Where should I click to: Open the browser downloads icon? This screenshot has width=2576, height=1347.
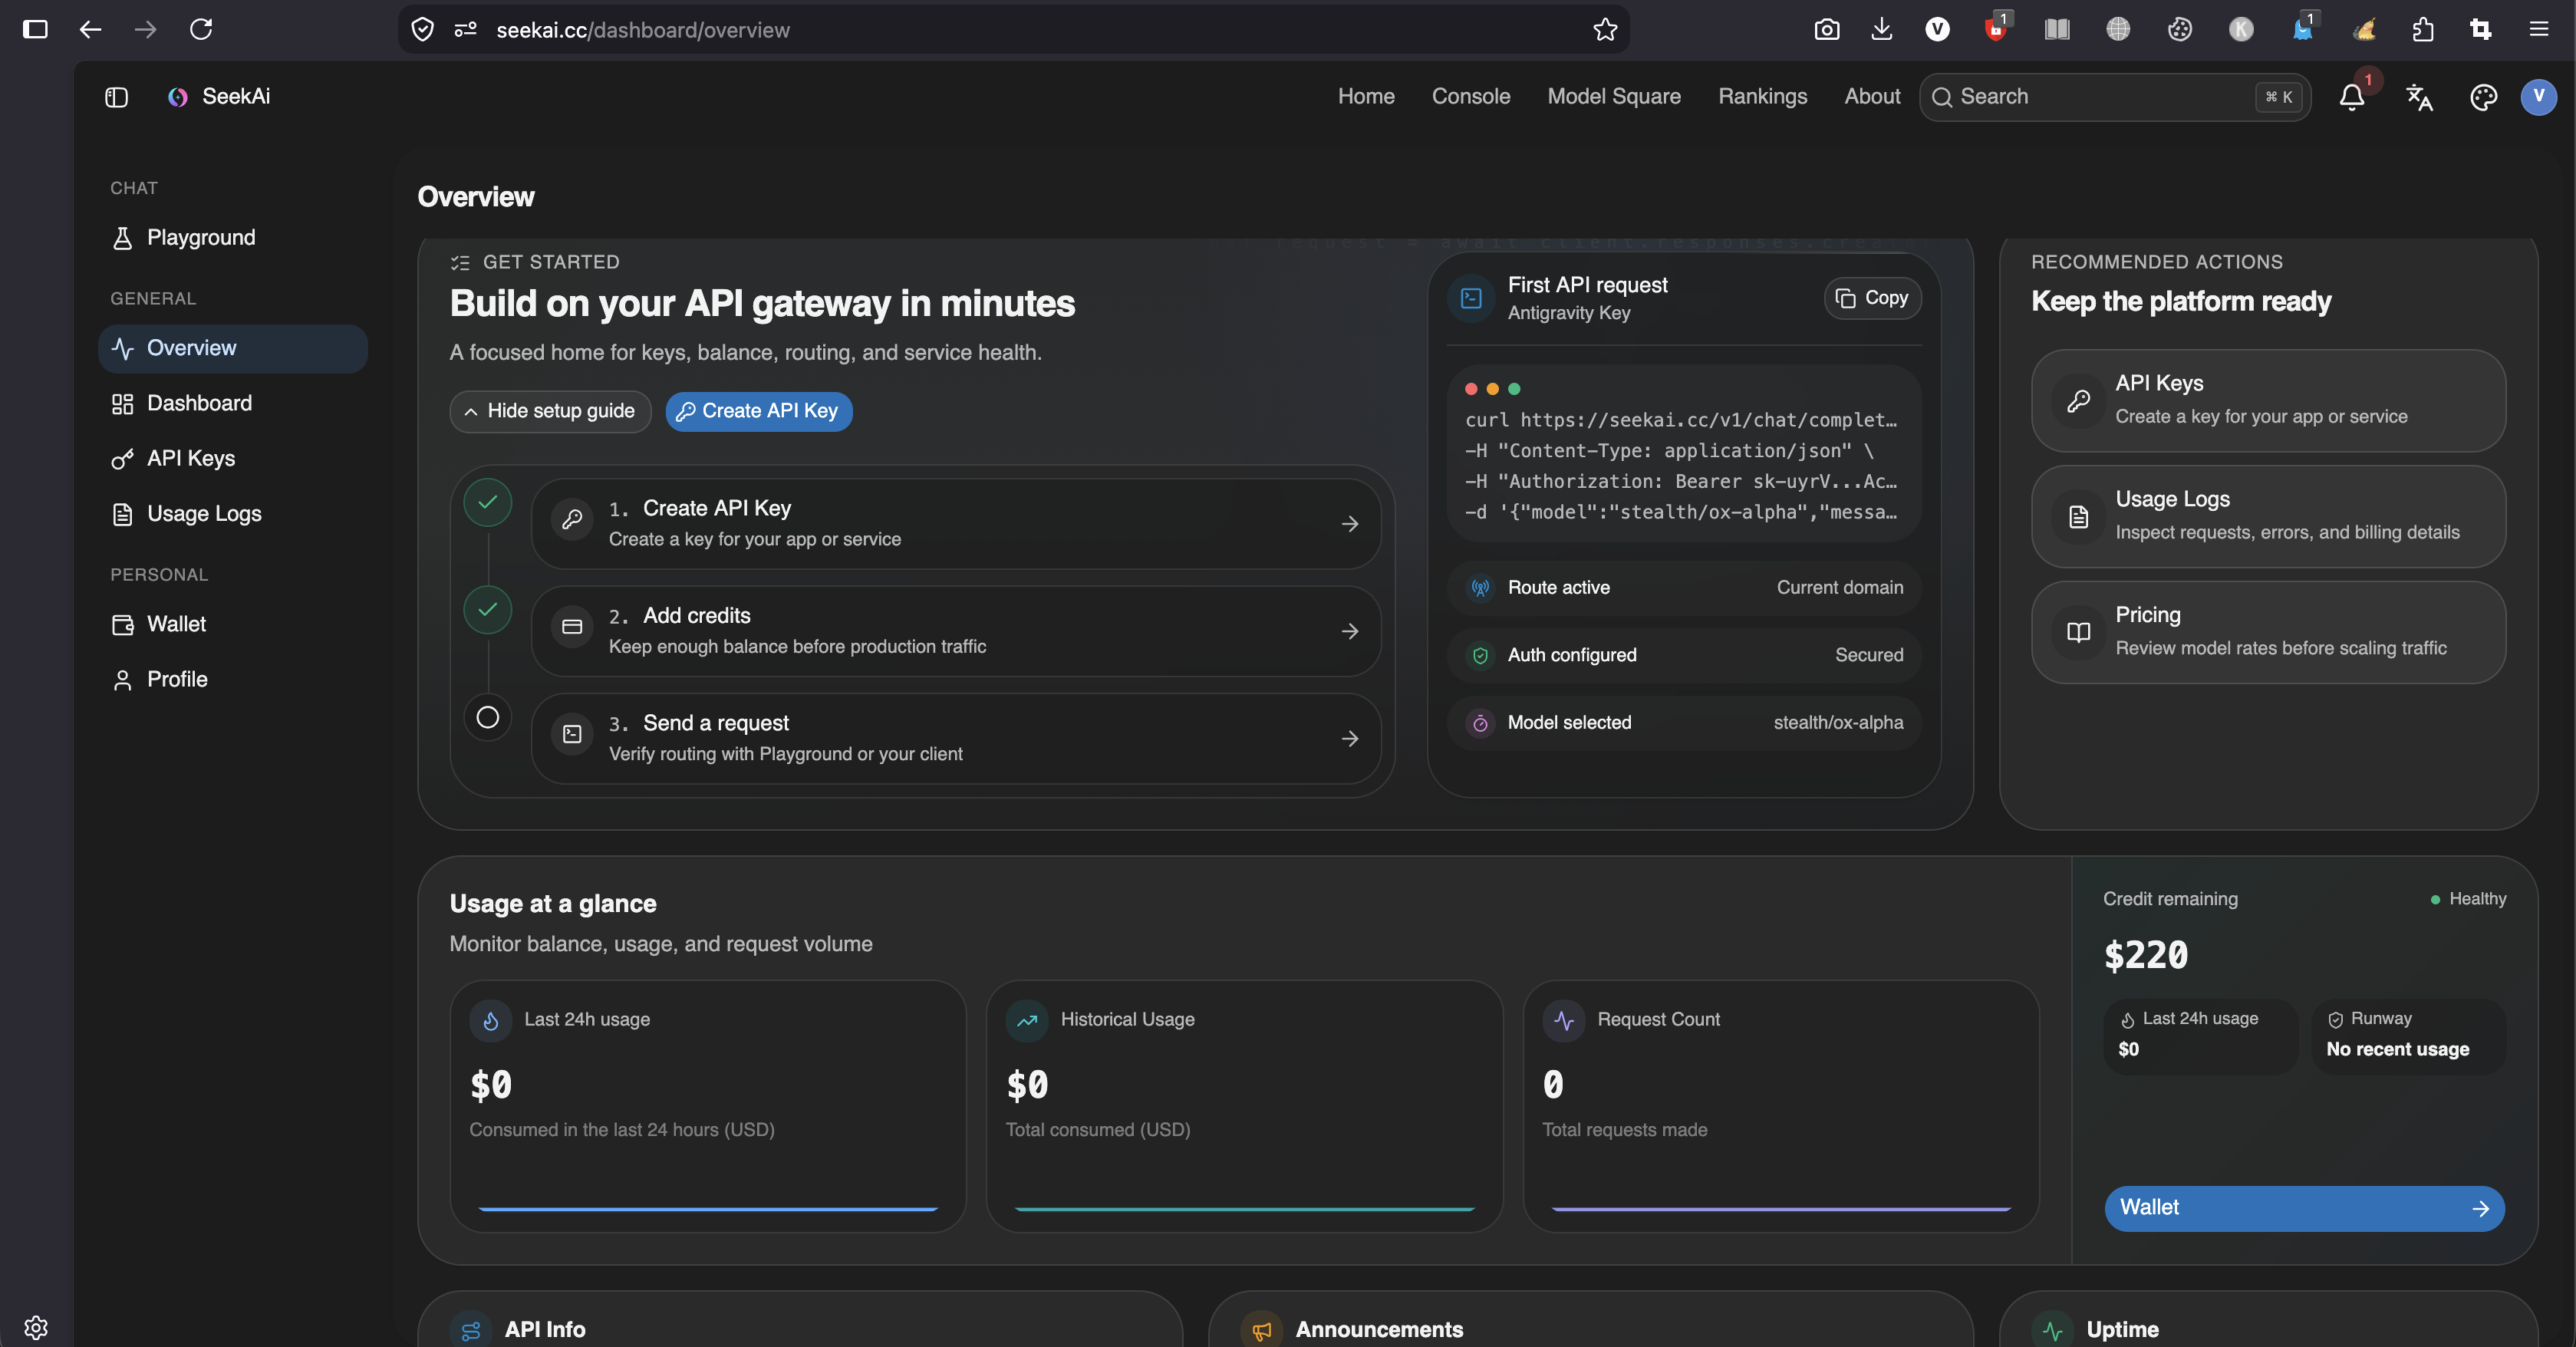(1881, 29)
